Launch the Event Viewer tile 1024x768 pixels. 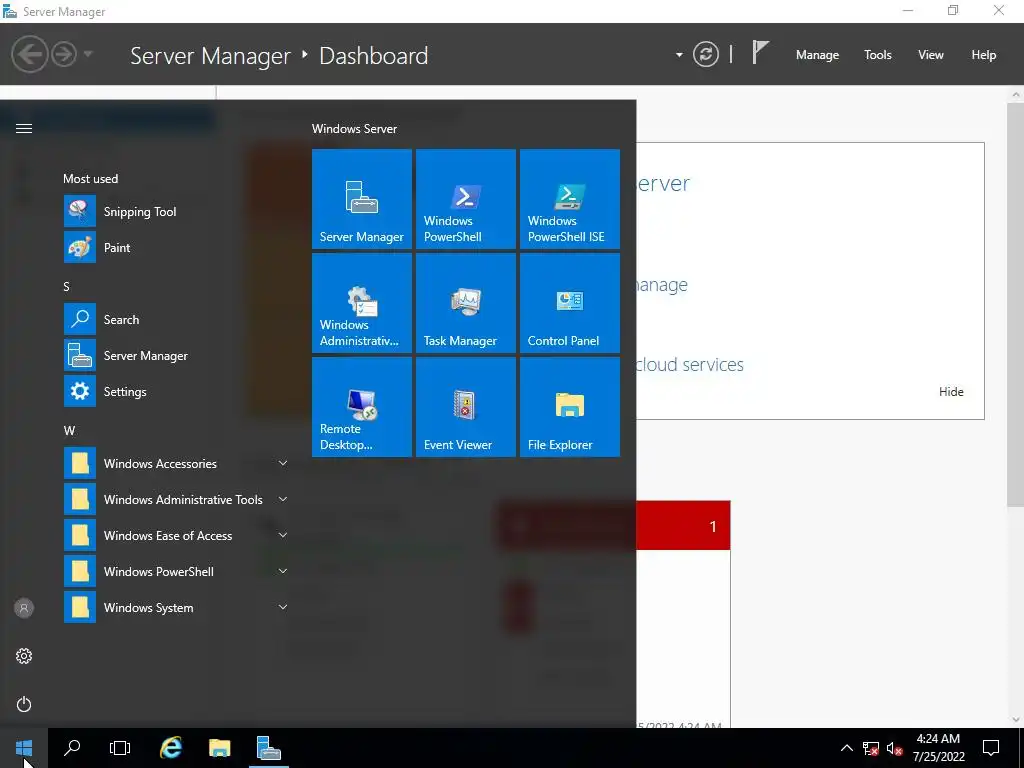coord(466,406)
